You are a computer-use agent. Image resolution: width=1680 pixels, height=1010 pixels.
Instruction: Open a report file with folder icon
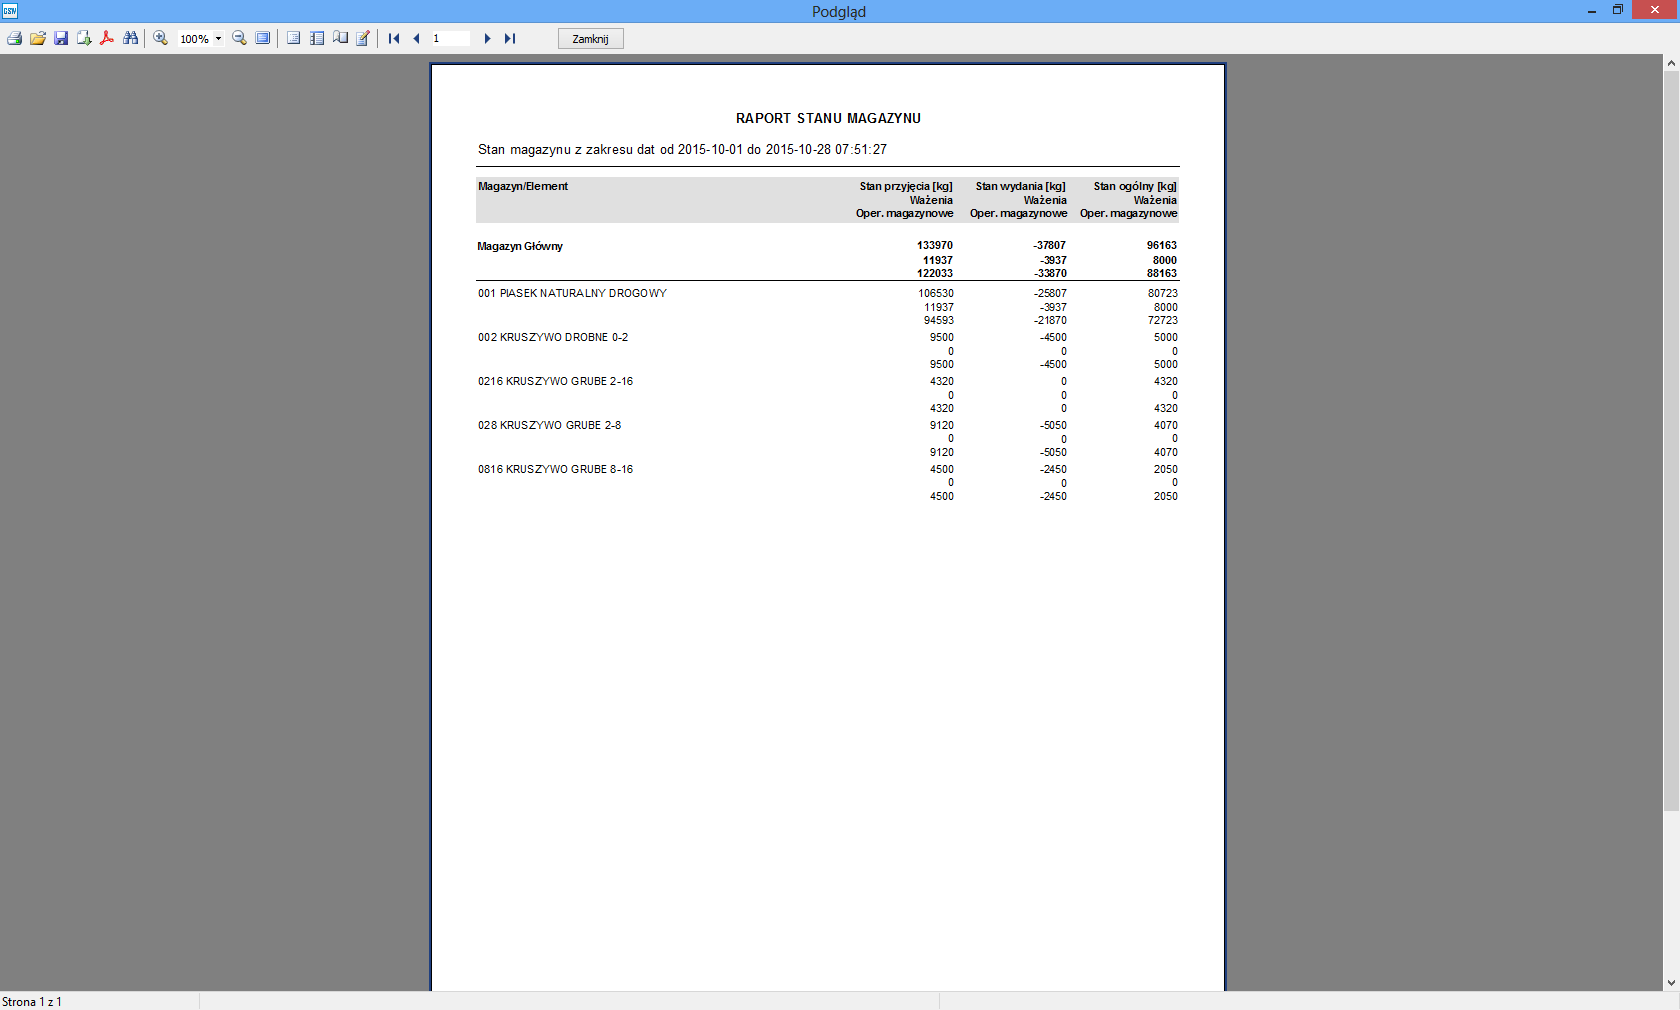pos(38,39)
